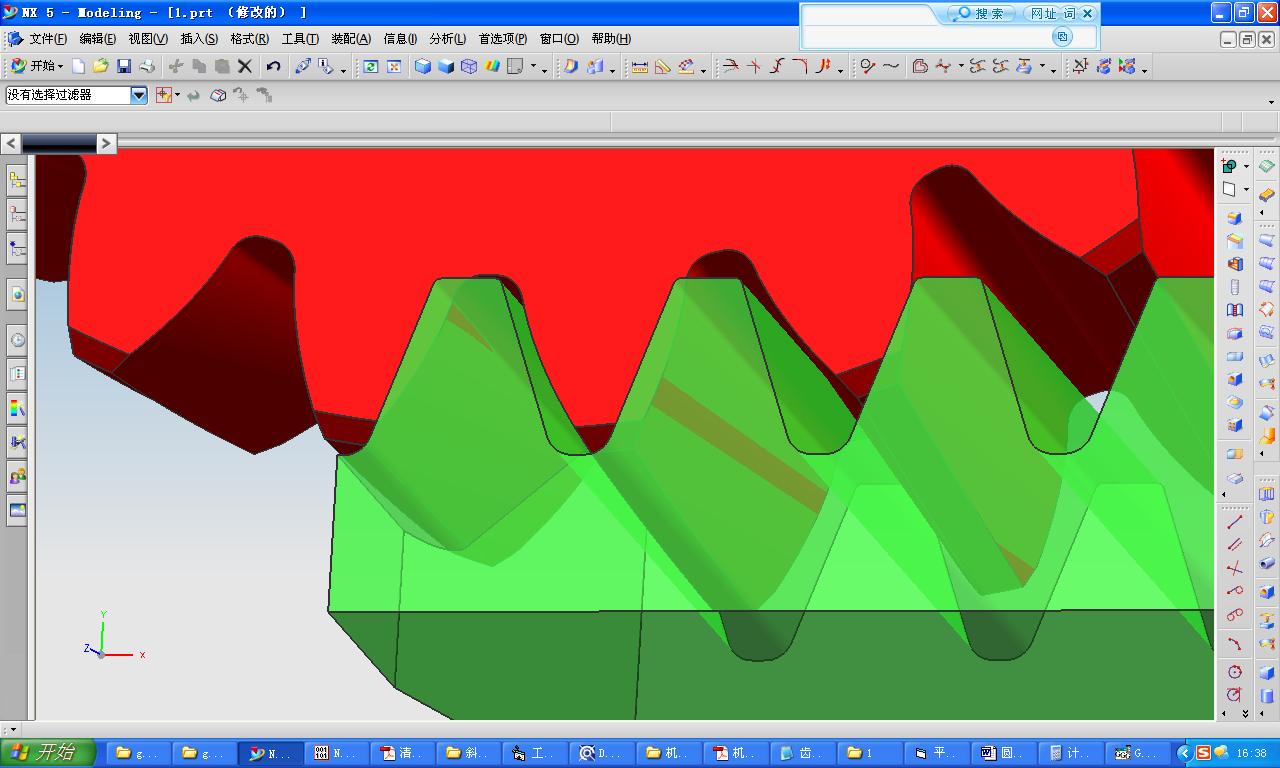The width and height of the screenshot is (1280, 768).
Task: Switch to NX taskbar button
Action: [x=270, y=753]
